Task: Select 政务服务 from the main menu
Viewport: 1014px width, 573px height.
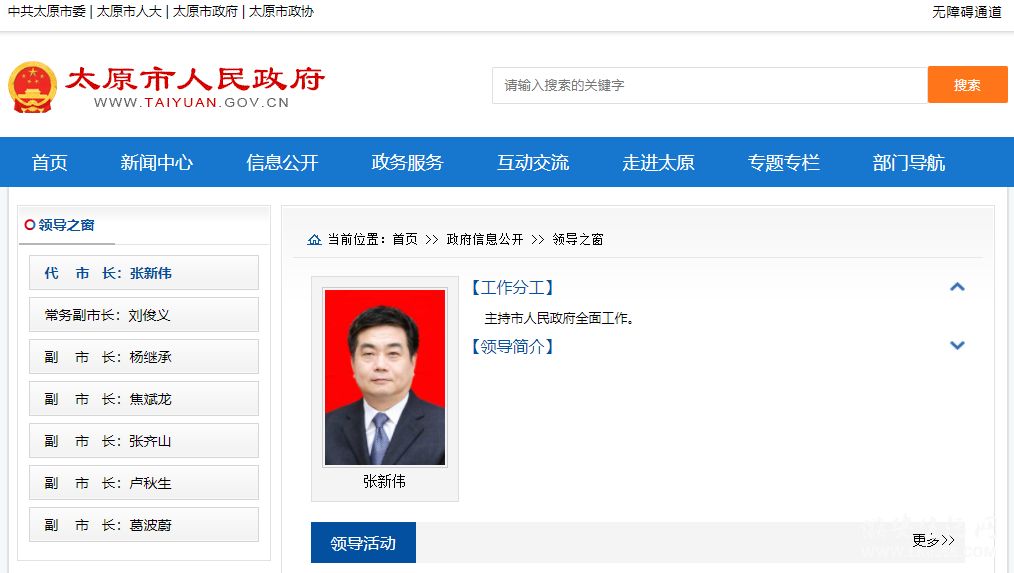Action: (407, 163)
